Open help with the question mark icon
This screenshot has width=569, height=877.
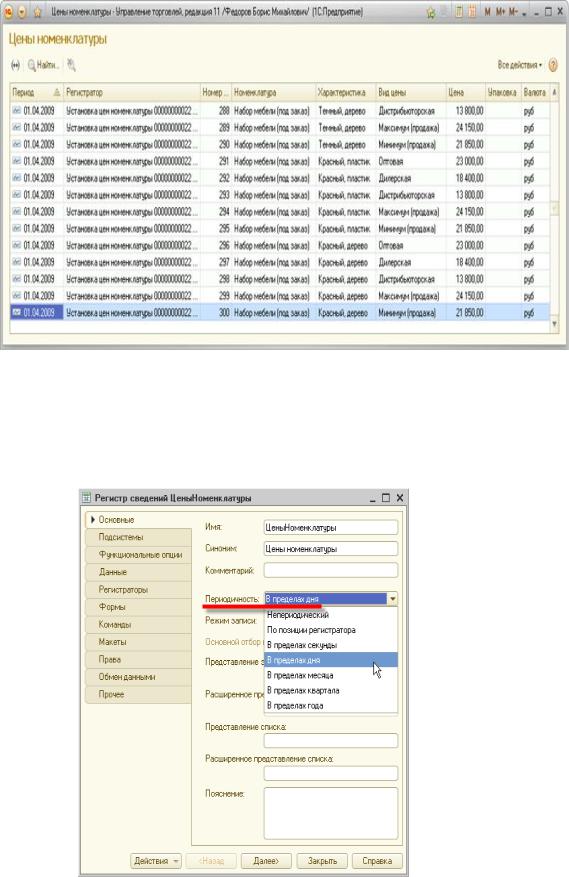553,65
